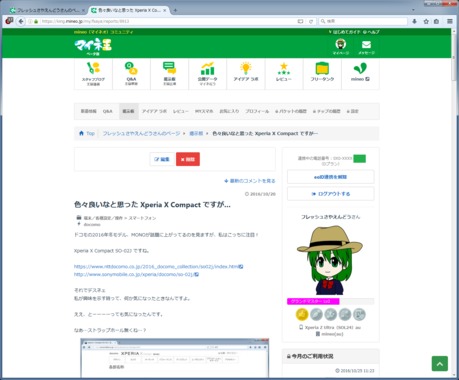Select the アイデア ラボ tab in profile menu
Image resolution: width=459 pixels, height=380 pixels.
(154, 111)
